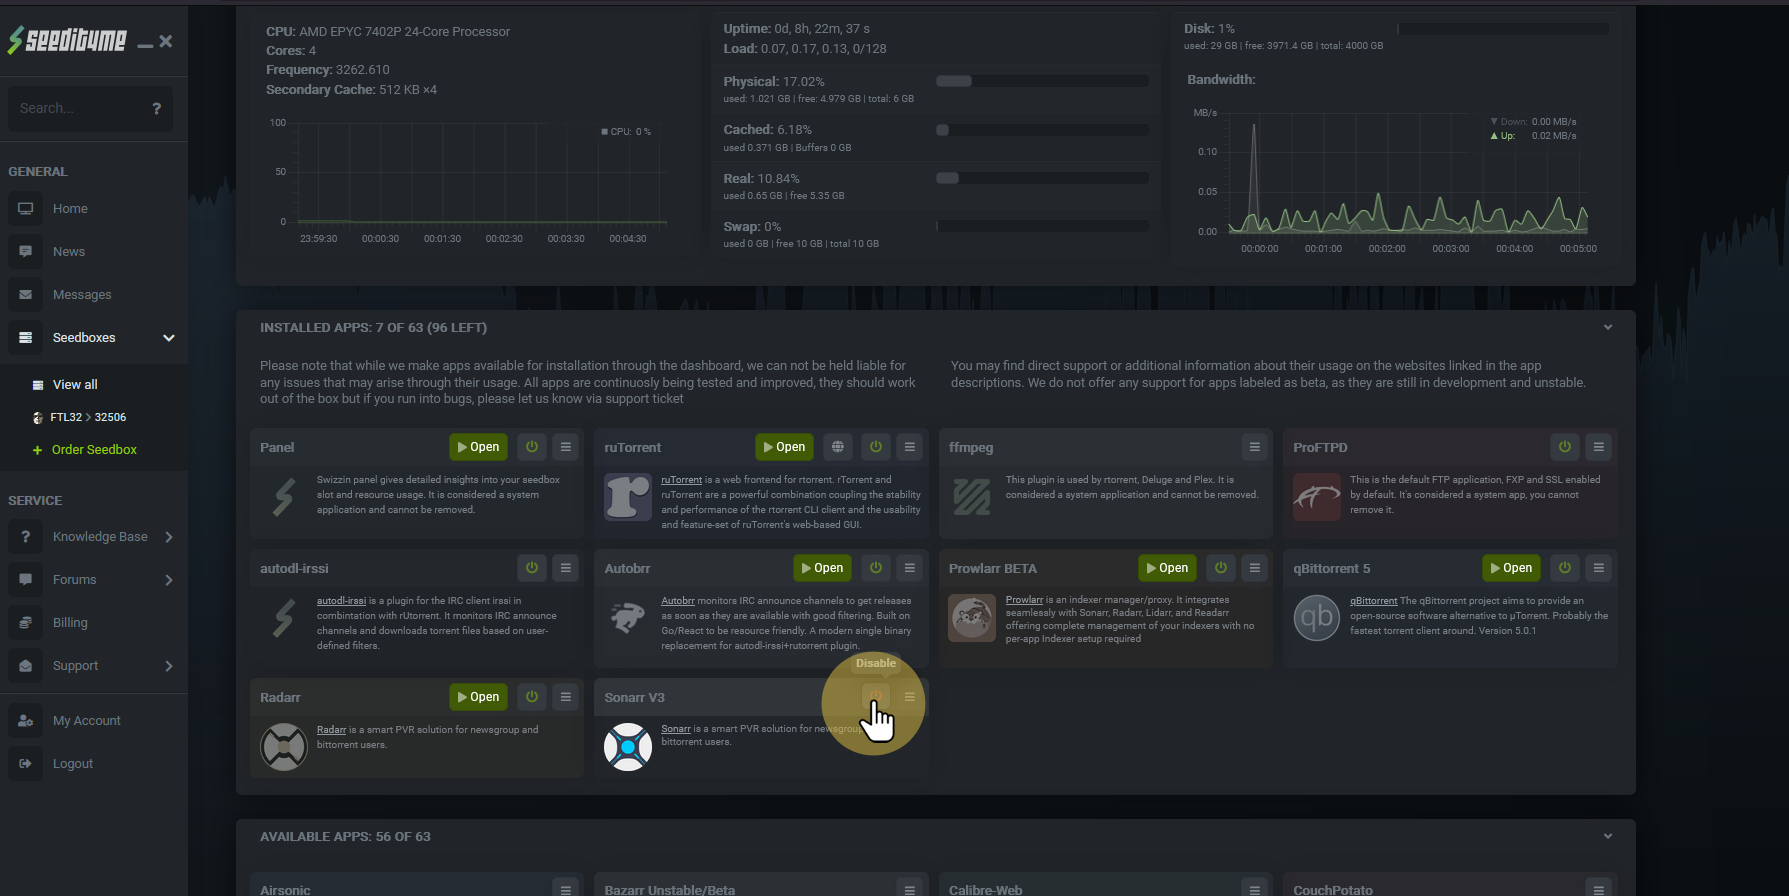Click the Prowlarr description link
The height and width of the screenshot is (896, 1789).
[x=1024, y=600]
